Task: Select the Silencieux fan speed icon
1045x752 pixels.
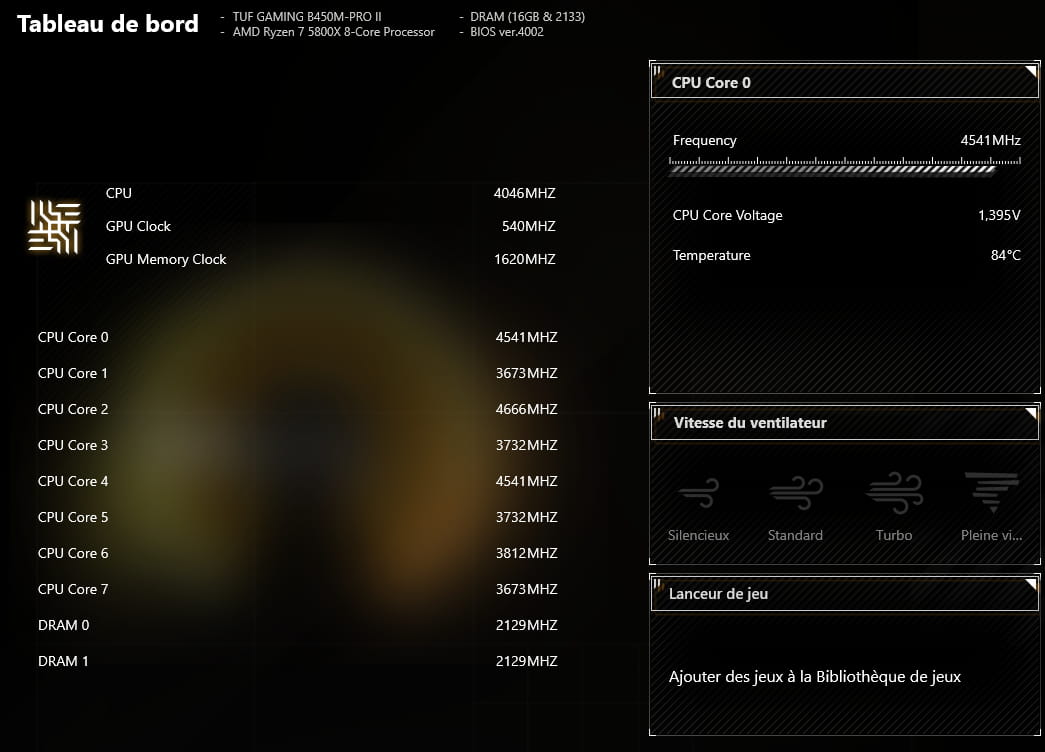Action: tap(698, 493)
